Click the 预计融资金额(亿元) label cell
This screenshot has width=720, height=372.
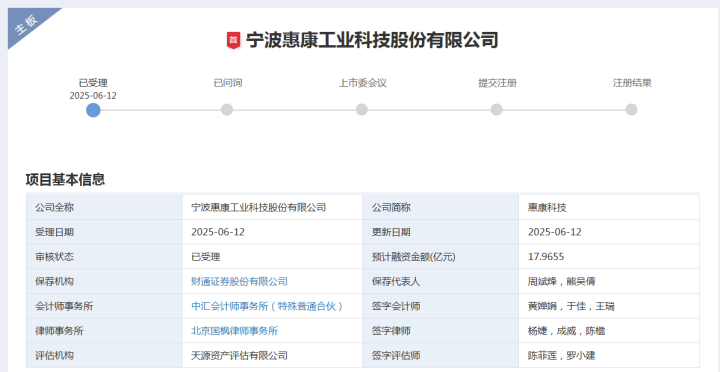coord(441,257)
